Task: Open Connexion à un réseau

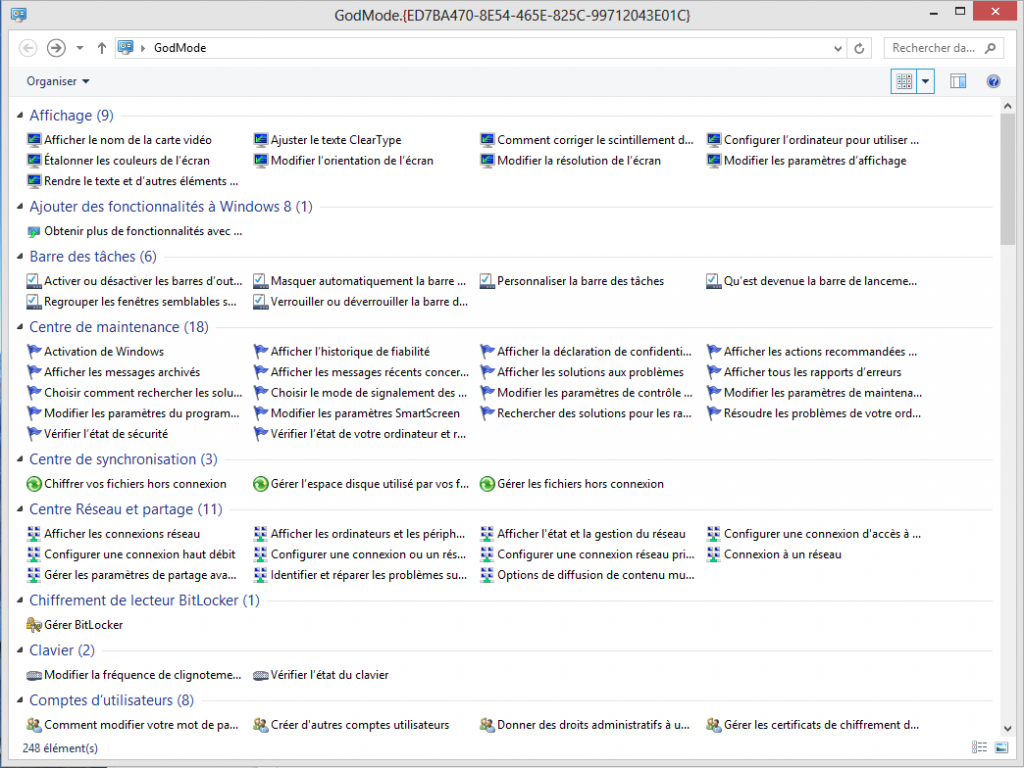Action: (x=782, y=555)
